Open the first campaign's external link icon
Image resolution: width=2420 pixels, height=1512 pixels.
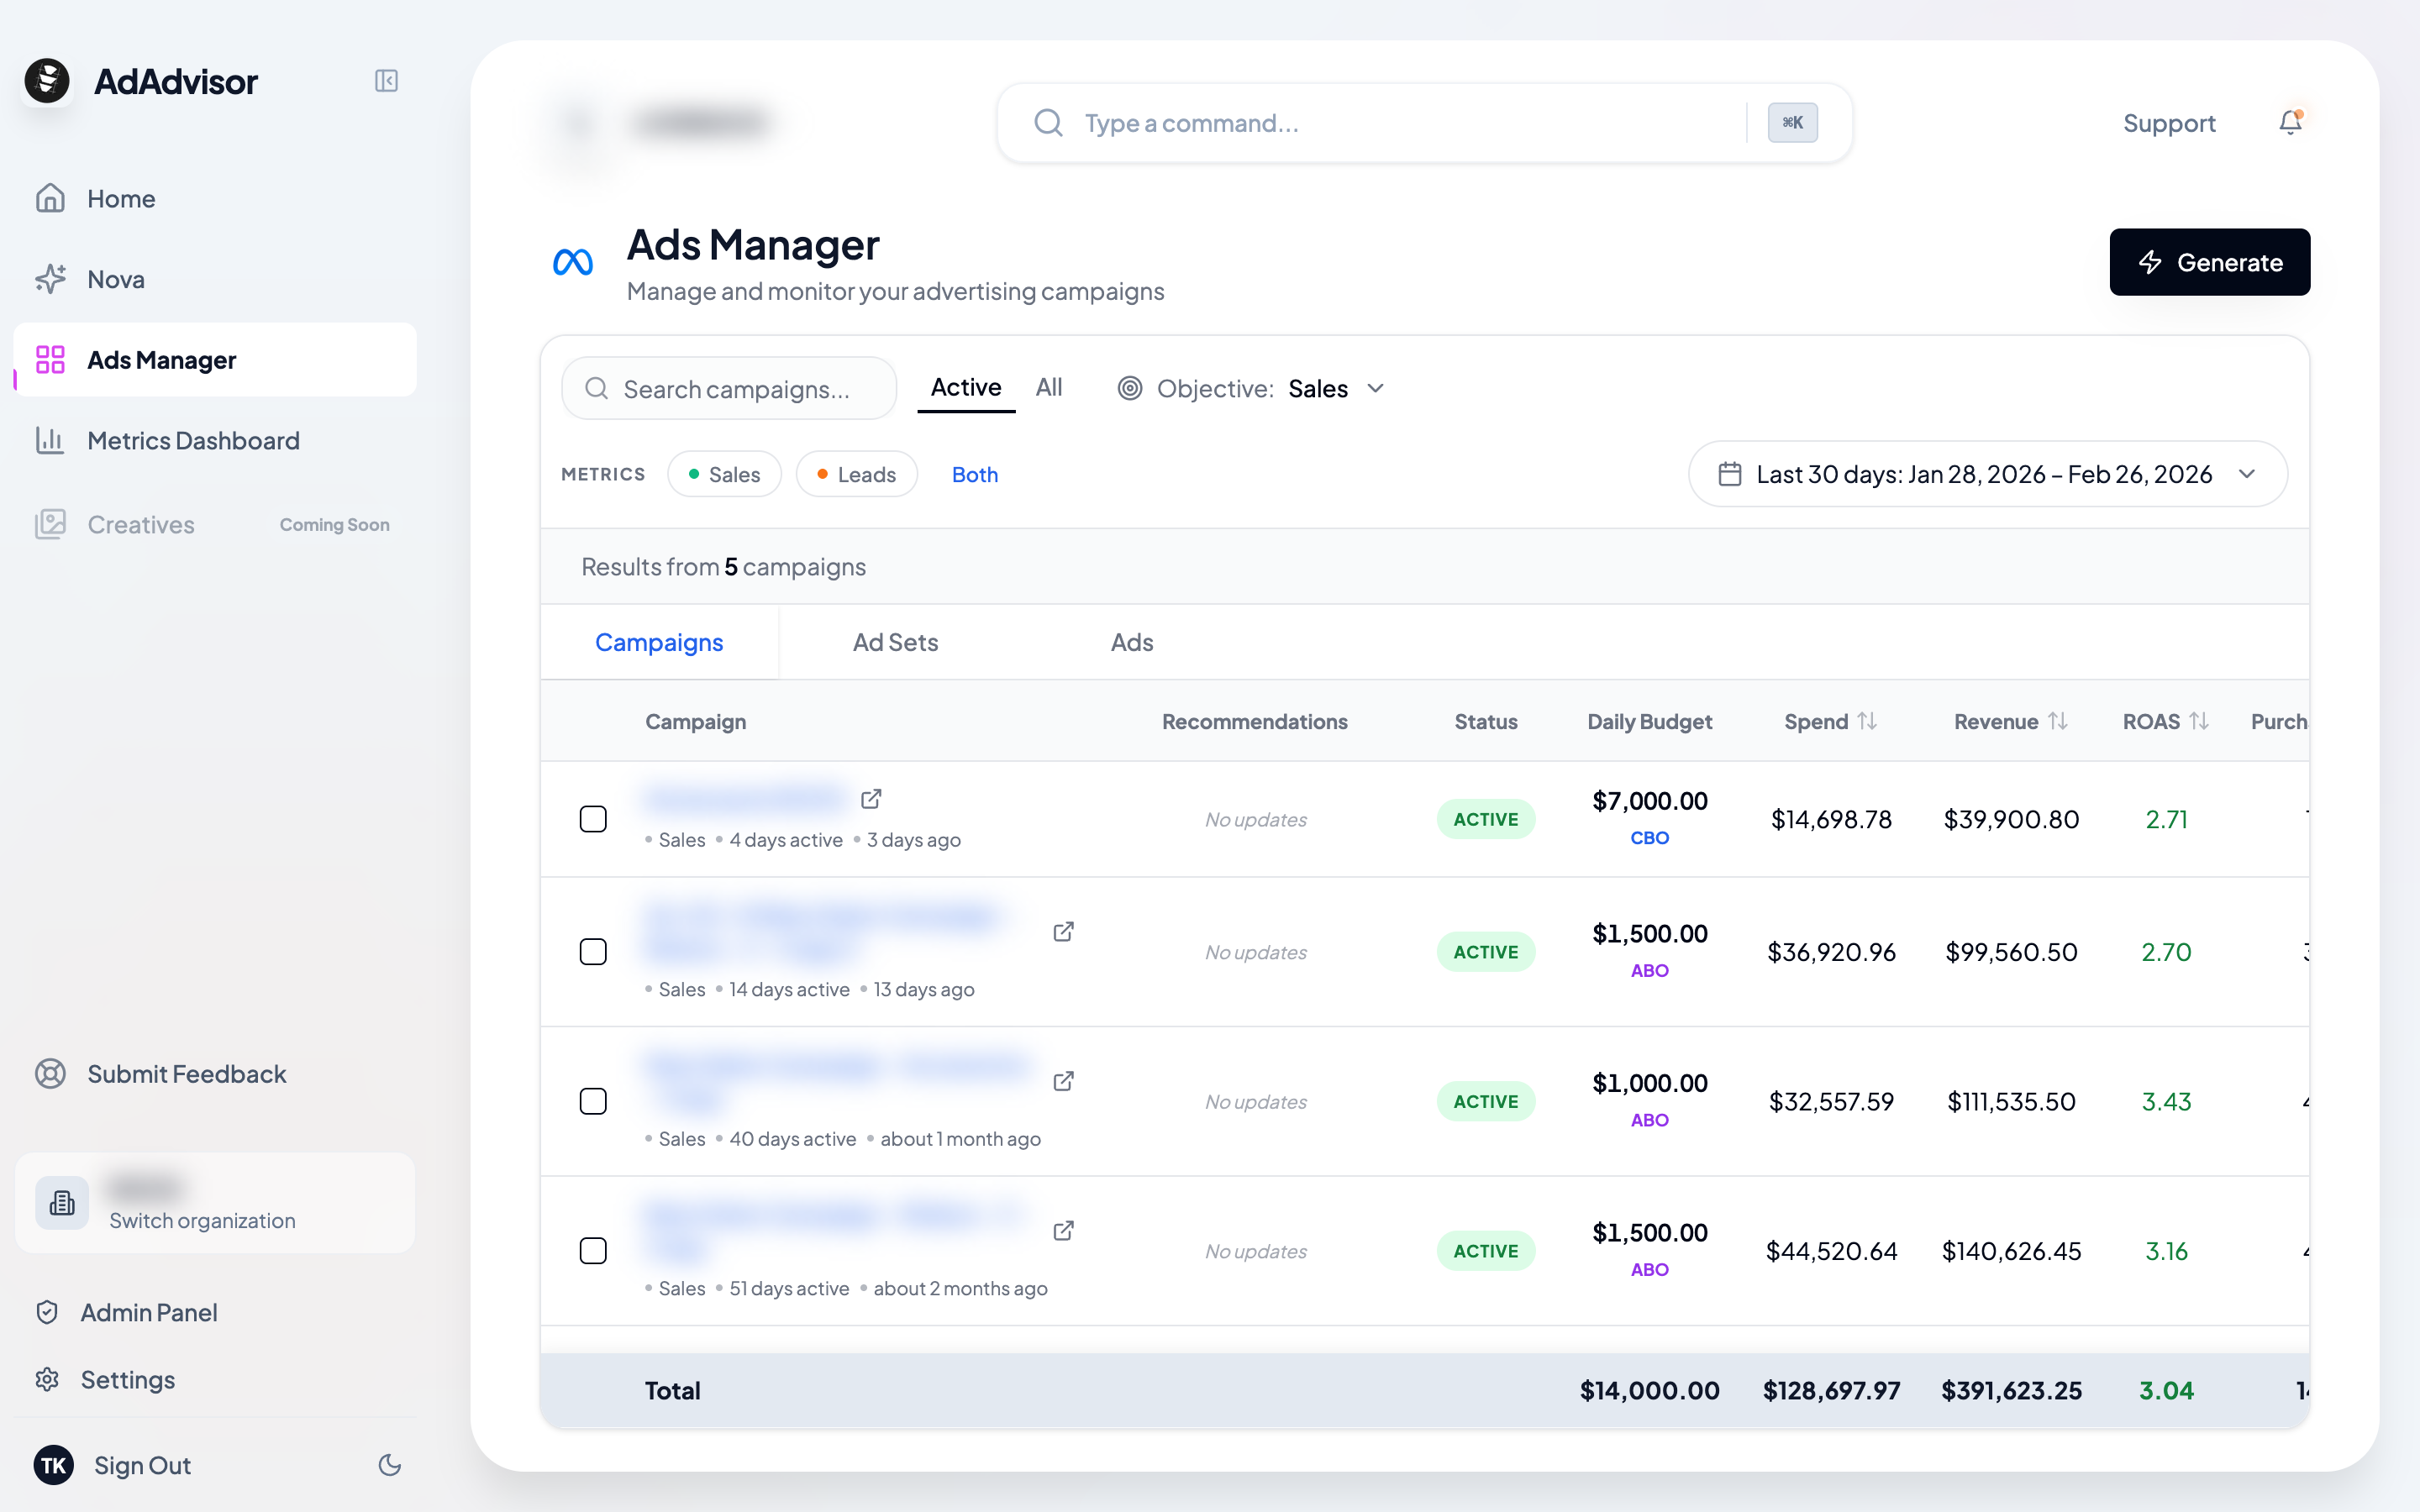(871, 798)
